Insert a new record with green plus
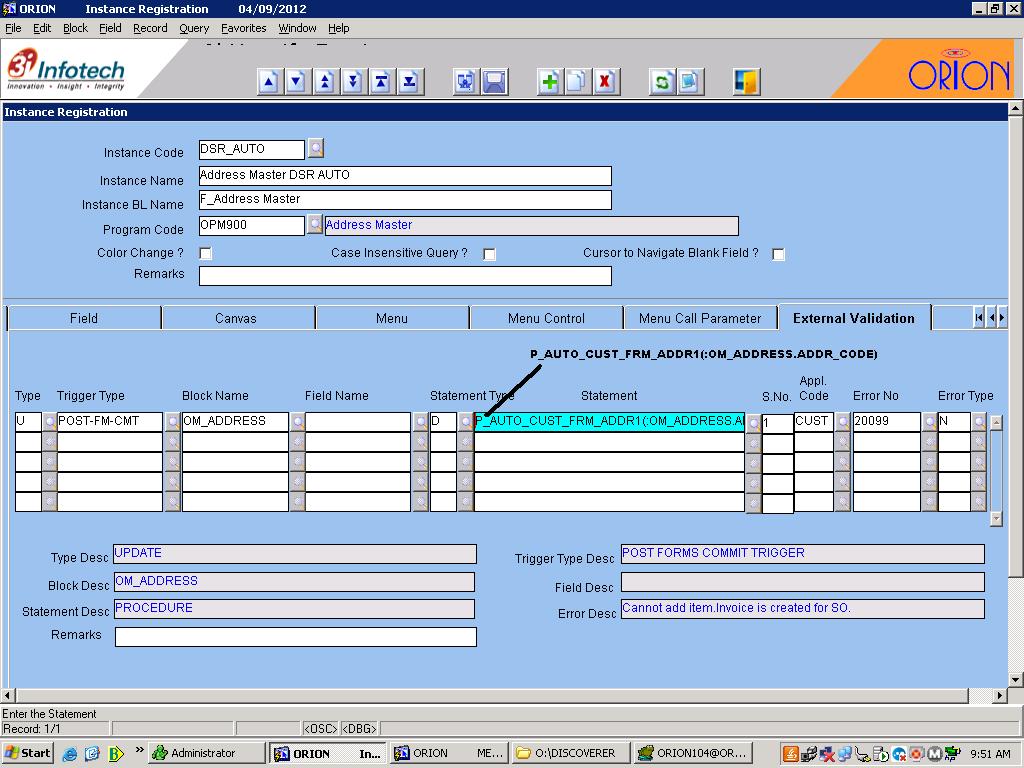Image resolution: width=1024 pixels, height=768 pixels. pyautogui.click(x=550, y=82)
